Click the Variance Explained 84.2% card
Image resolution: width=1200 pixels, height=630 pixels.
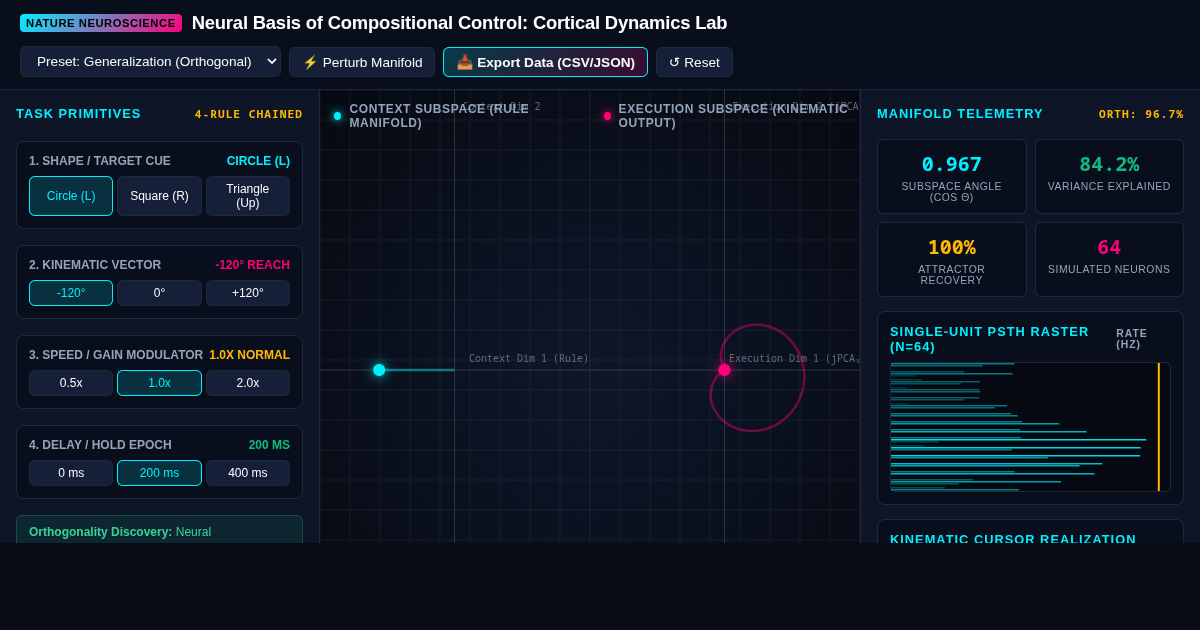point(1109,176)
